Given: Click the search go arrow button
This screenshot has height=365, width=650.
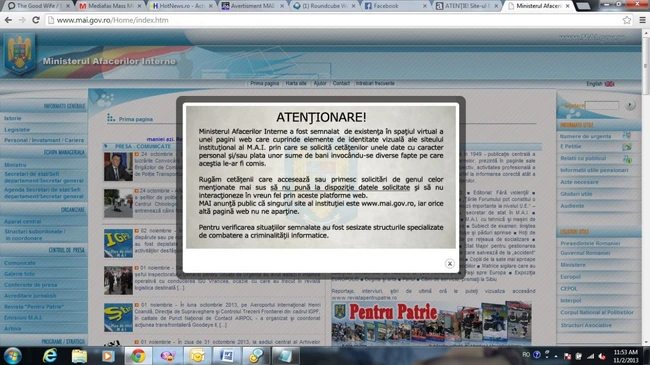Looking at the screenshot, I should [630, 105].
